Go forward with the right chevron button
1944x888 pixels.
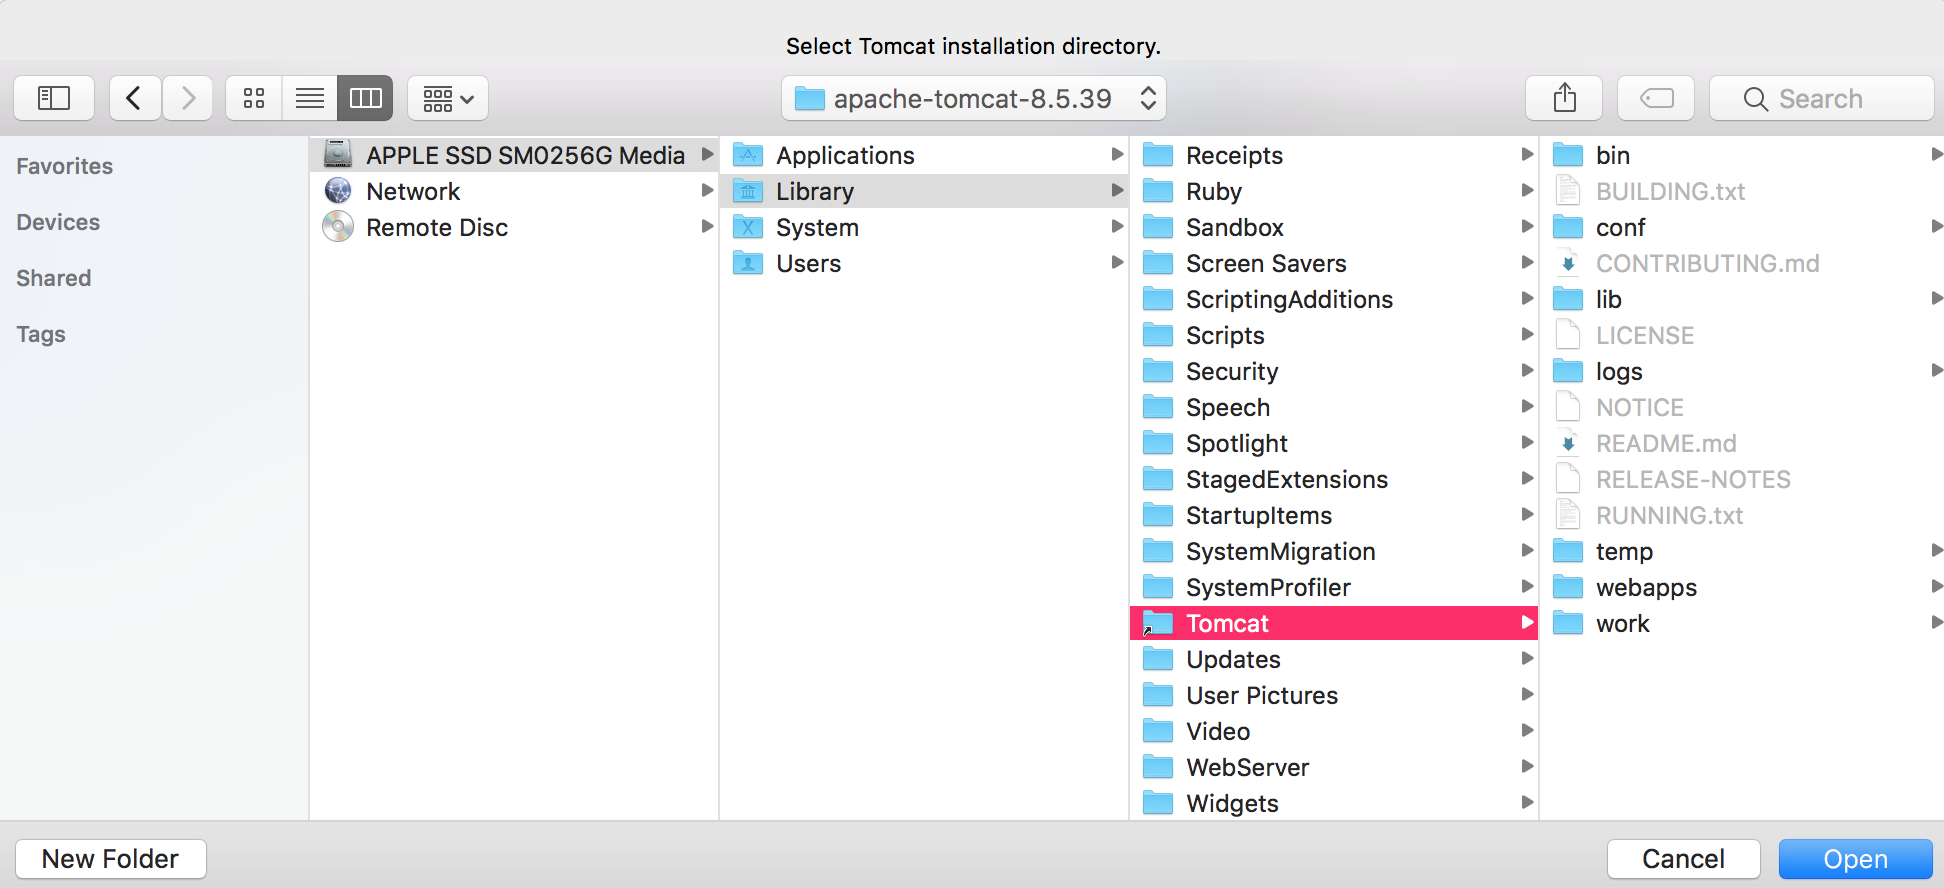(x=187, y=98)
